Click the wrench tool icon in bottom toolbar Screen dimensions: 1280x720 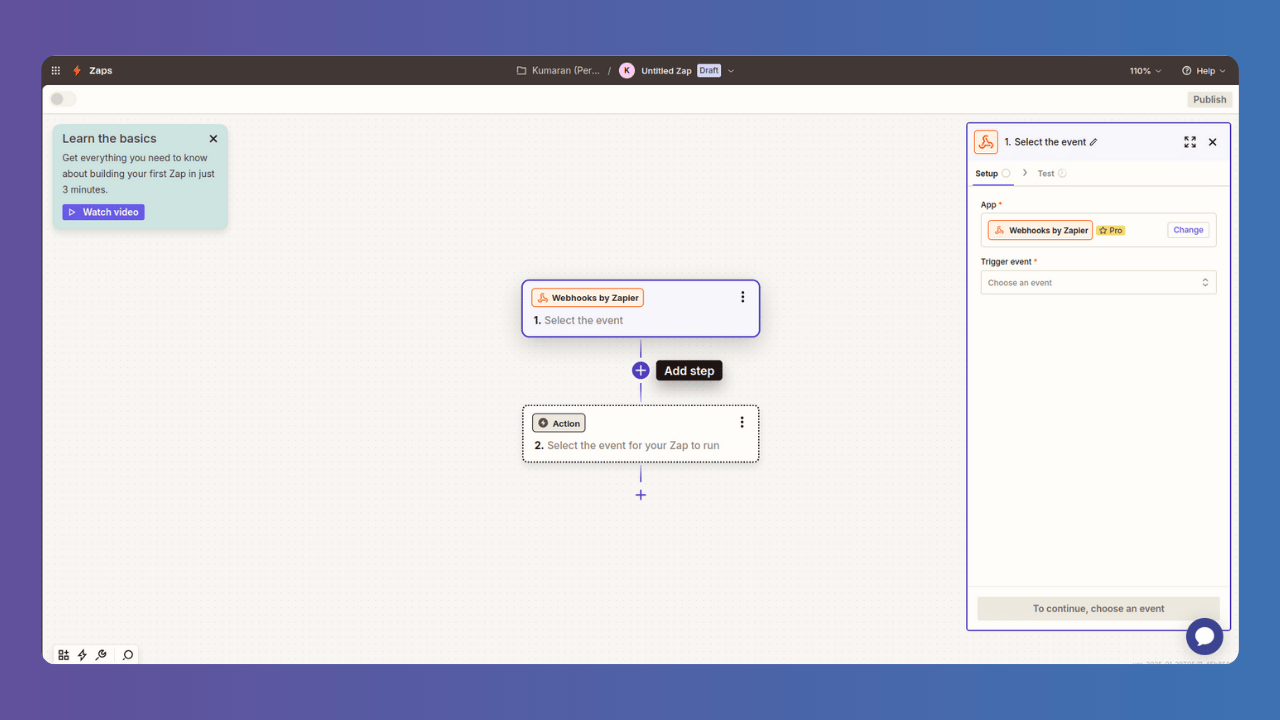tap(101, 655)
